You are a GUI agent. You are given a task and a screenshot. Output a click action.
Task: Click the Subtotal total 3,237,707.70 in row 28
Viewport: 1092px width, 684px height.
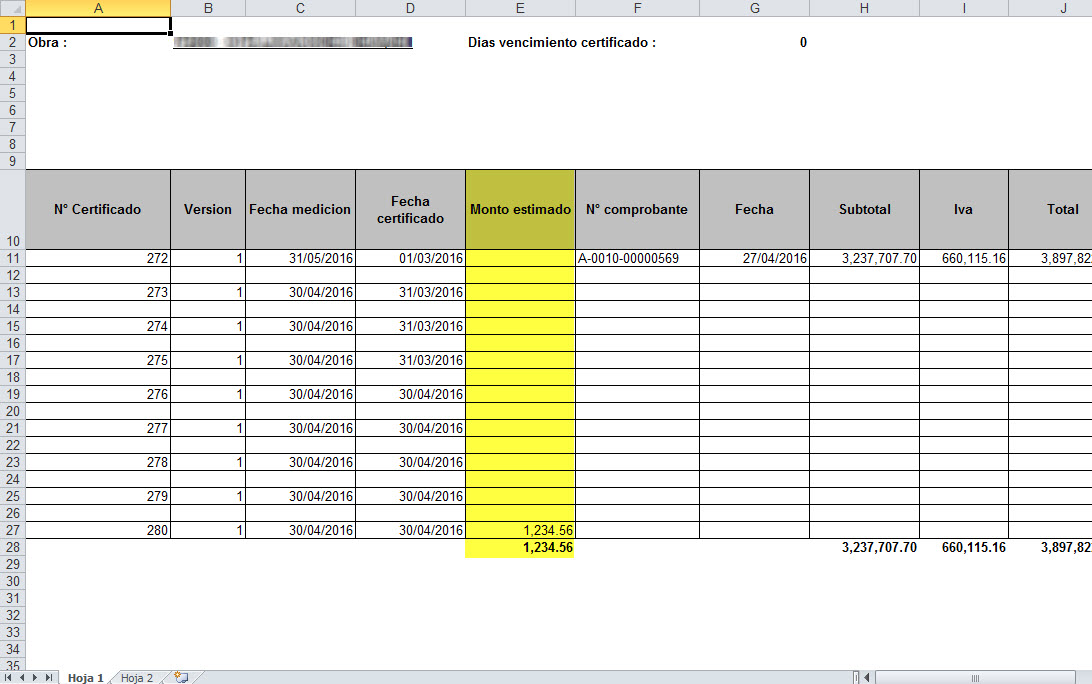pyautogui.click(x=864, y=548)
